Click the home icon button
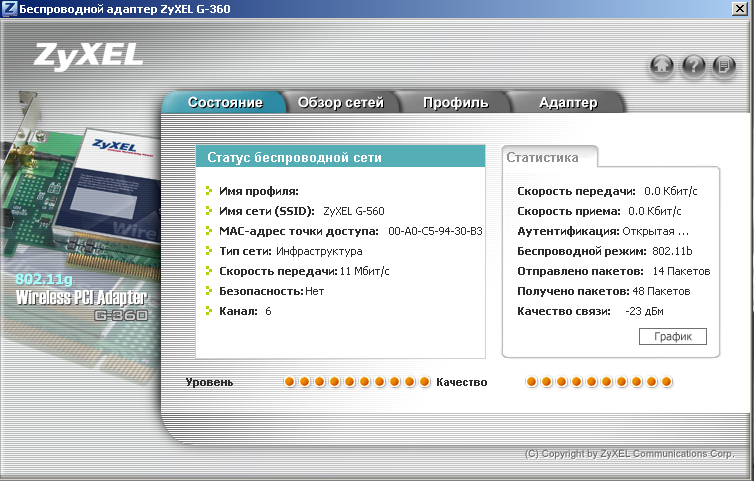Screen dimensions: 754x481 tap(662, 65)
